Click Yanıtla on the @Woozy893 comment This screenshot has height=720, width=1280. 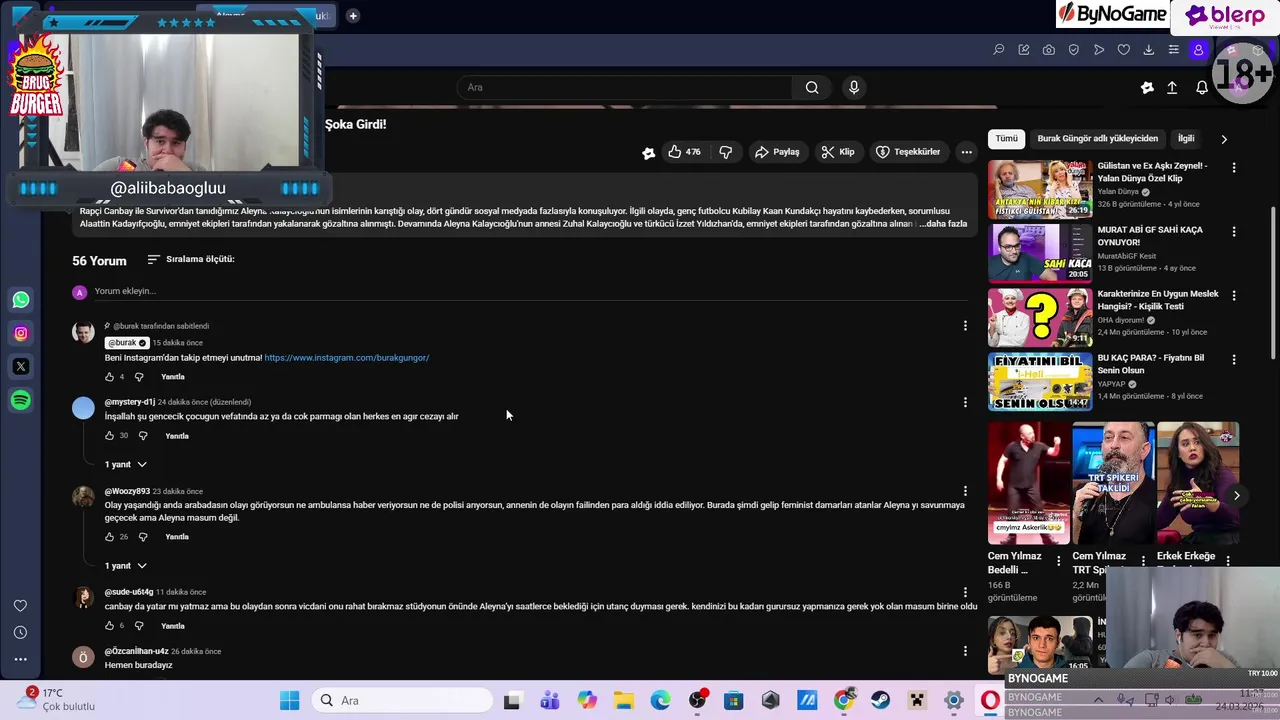click(x=177, y=537)
